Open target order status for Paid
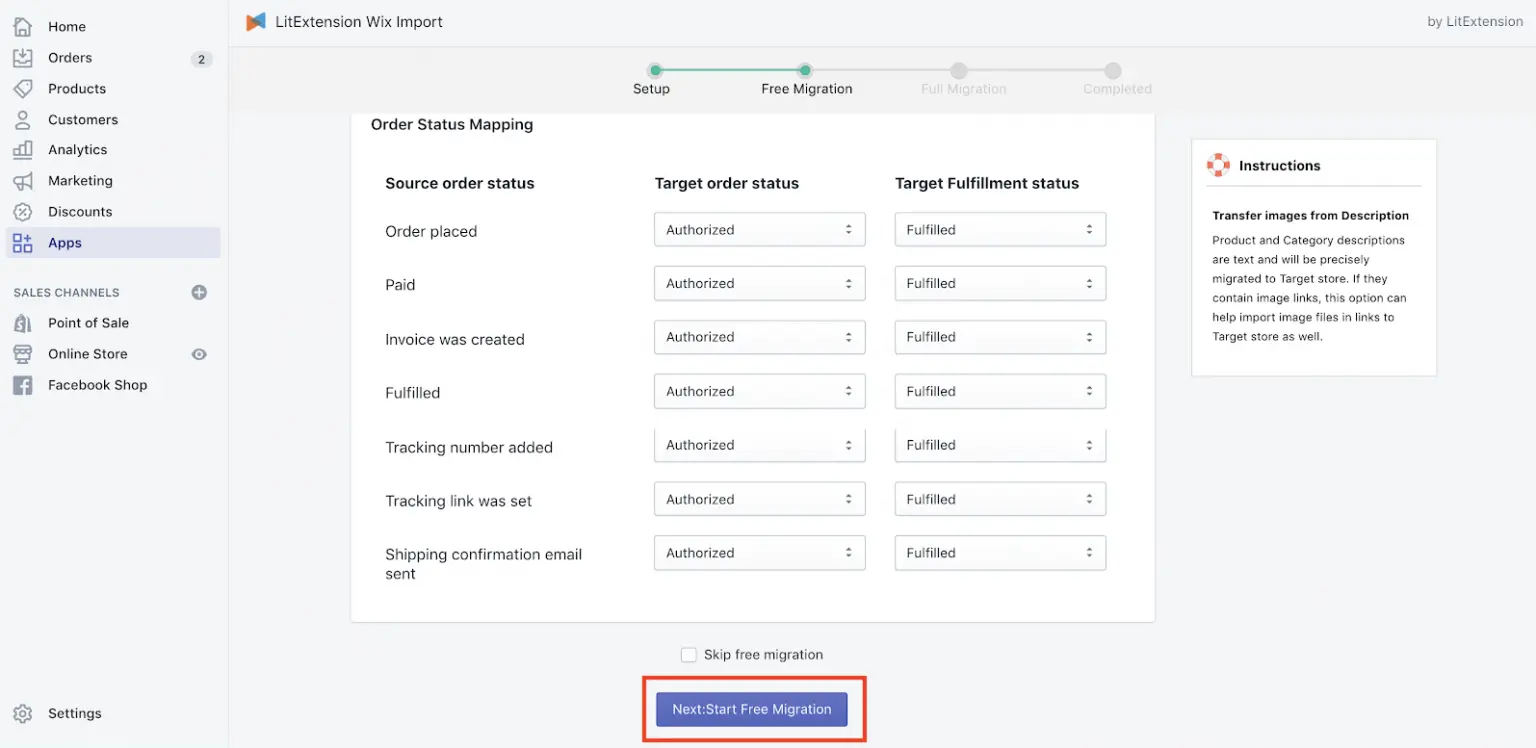 pos(760,284)
